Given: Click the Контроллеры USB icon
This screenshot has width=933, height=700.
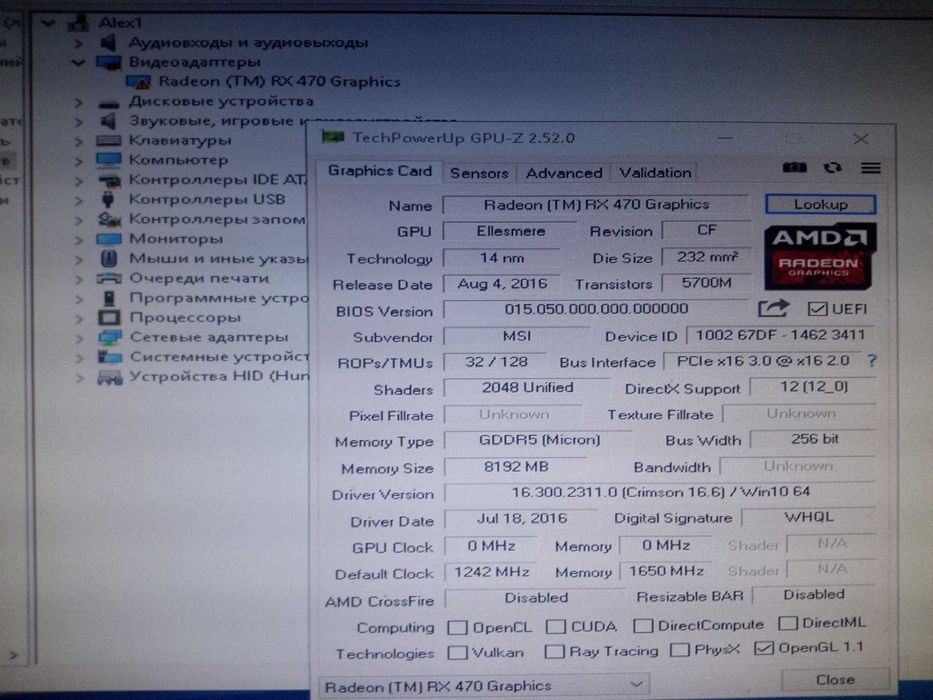Looking at the screenshot, I should (108, 199).
